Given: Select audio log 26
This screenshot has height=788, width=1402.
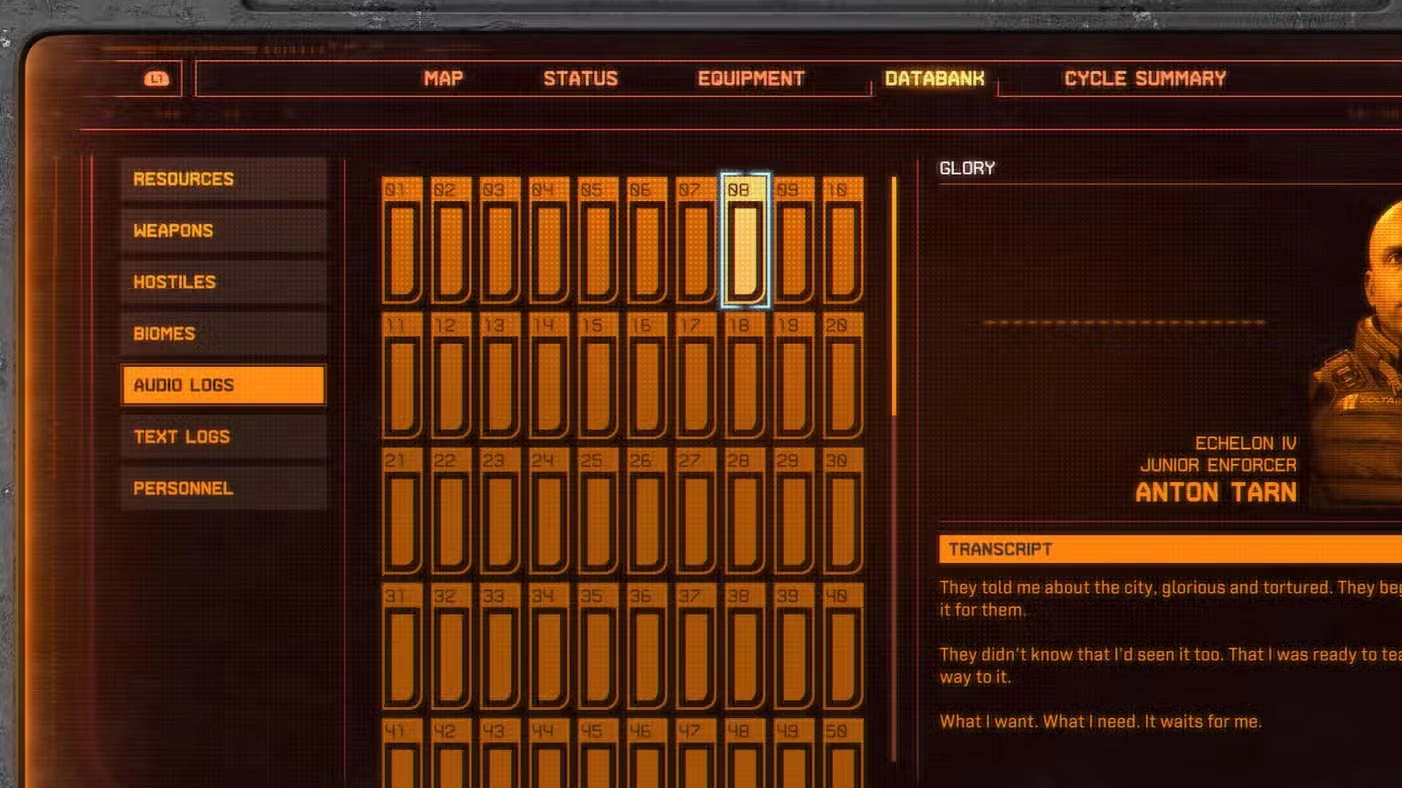Looking at the screenshot, I should (647, 511).
